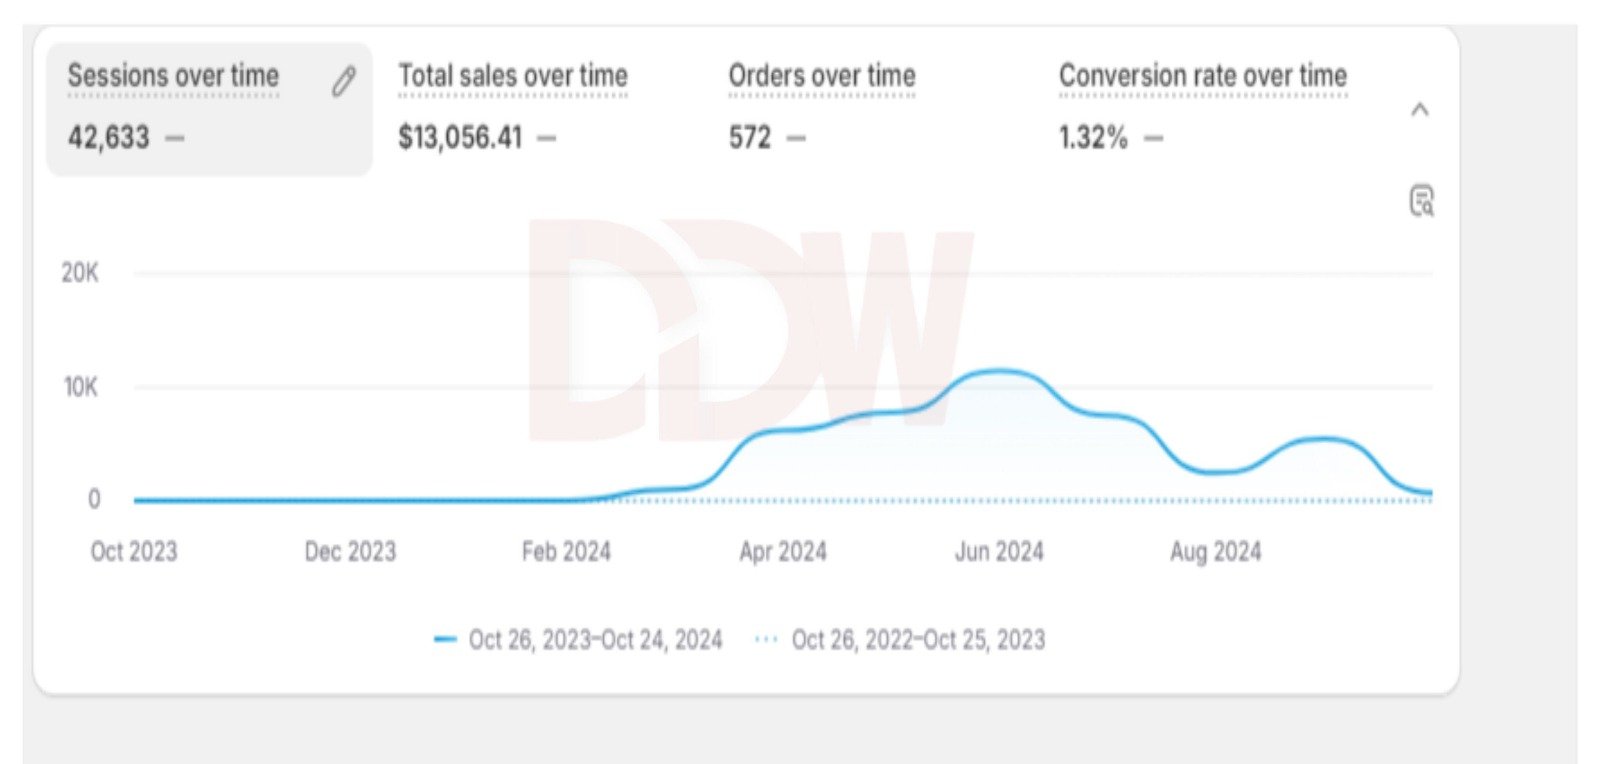1600x764 pixels.
Task: Click the Feb 2024 axis label
Action: [x=566, y=552]
